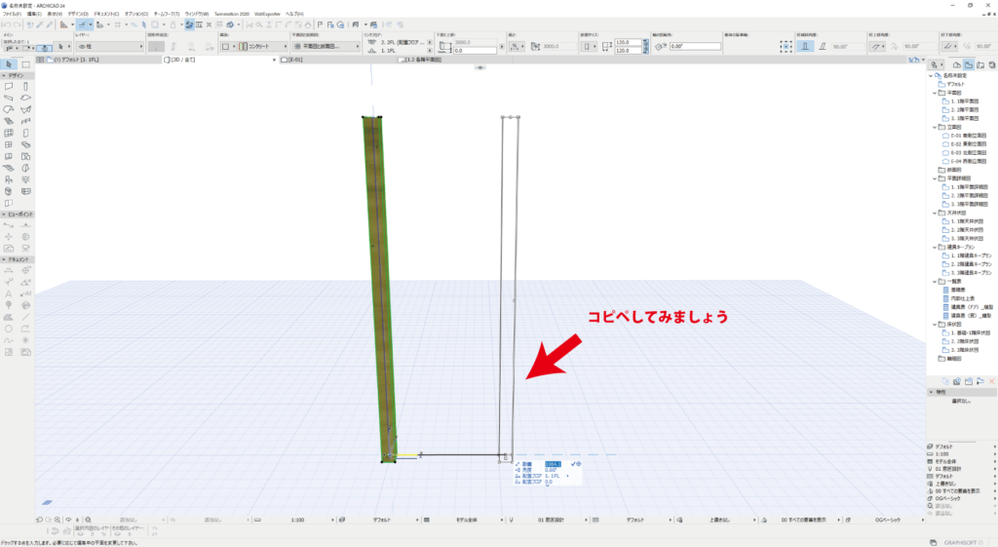998x547 pixels.
Task: Select the Line tool in Document toolbox
Action: coord(25,317)
